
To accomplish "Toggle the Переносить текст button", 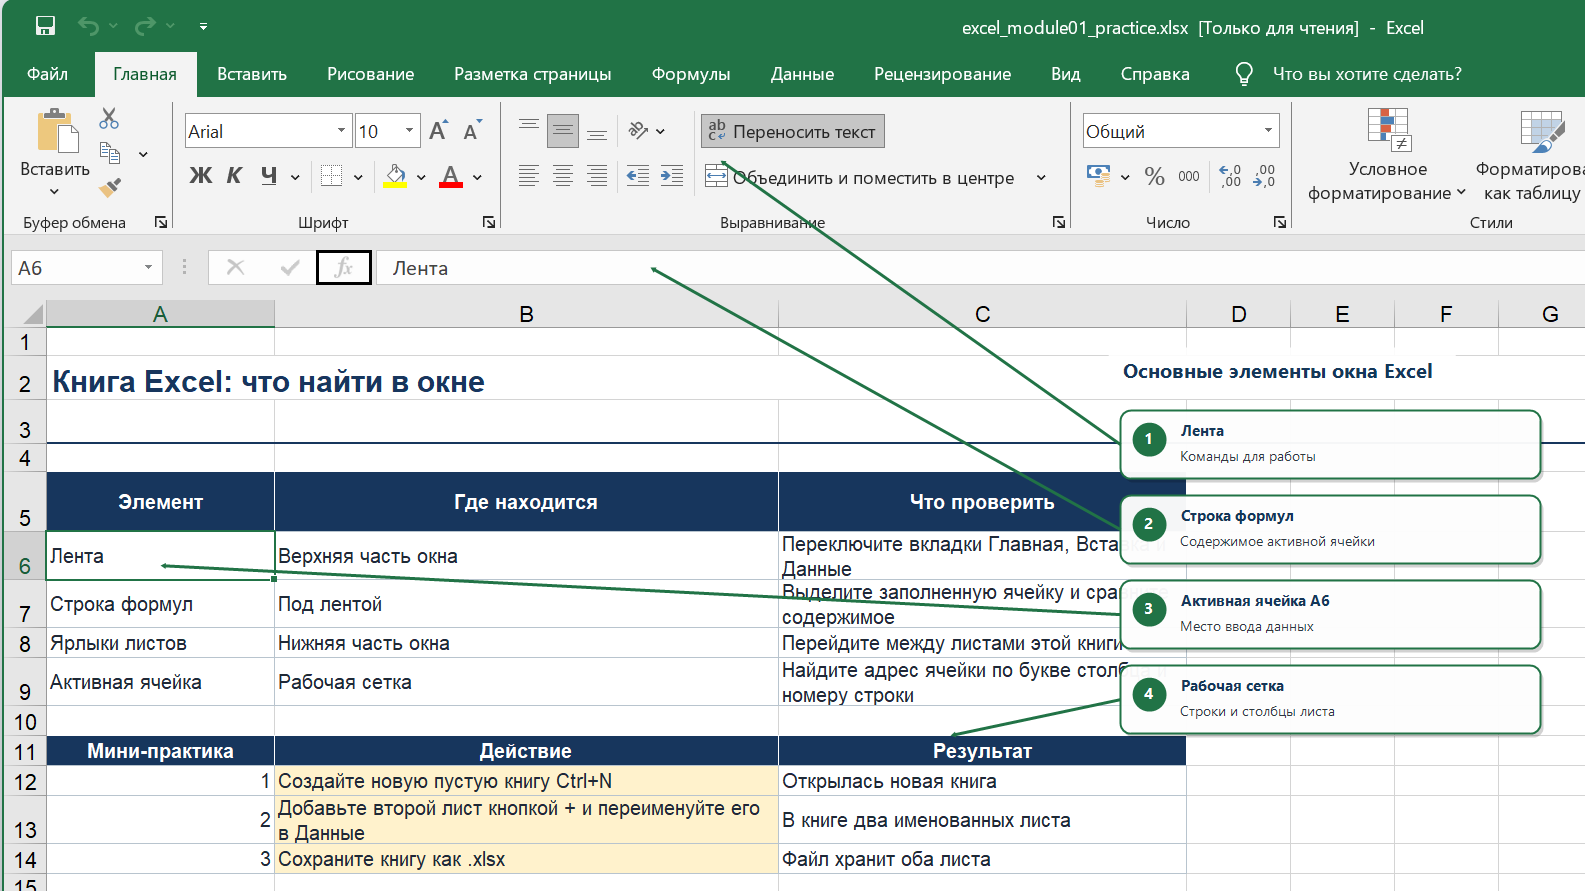I will 793,131.
